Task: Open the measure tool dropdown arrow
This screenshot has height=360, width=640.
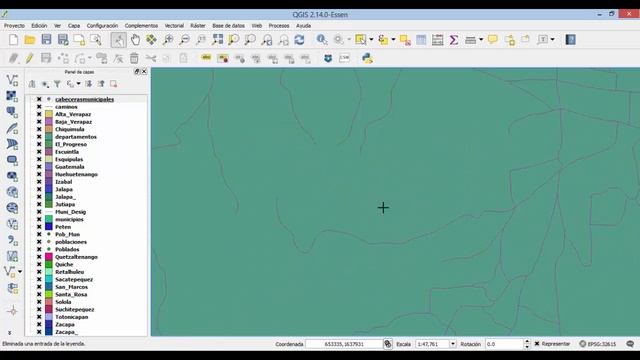Action: coord(481,40)
